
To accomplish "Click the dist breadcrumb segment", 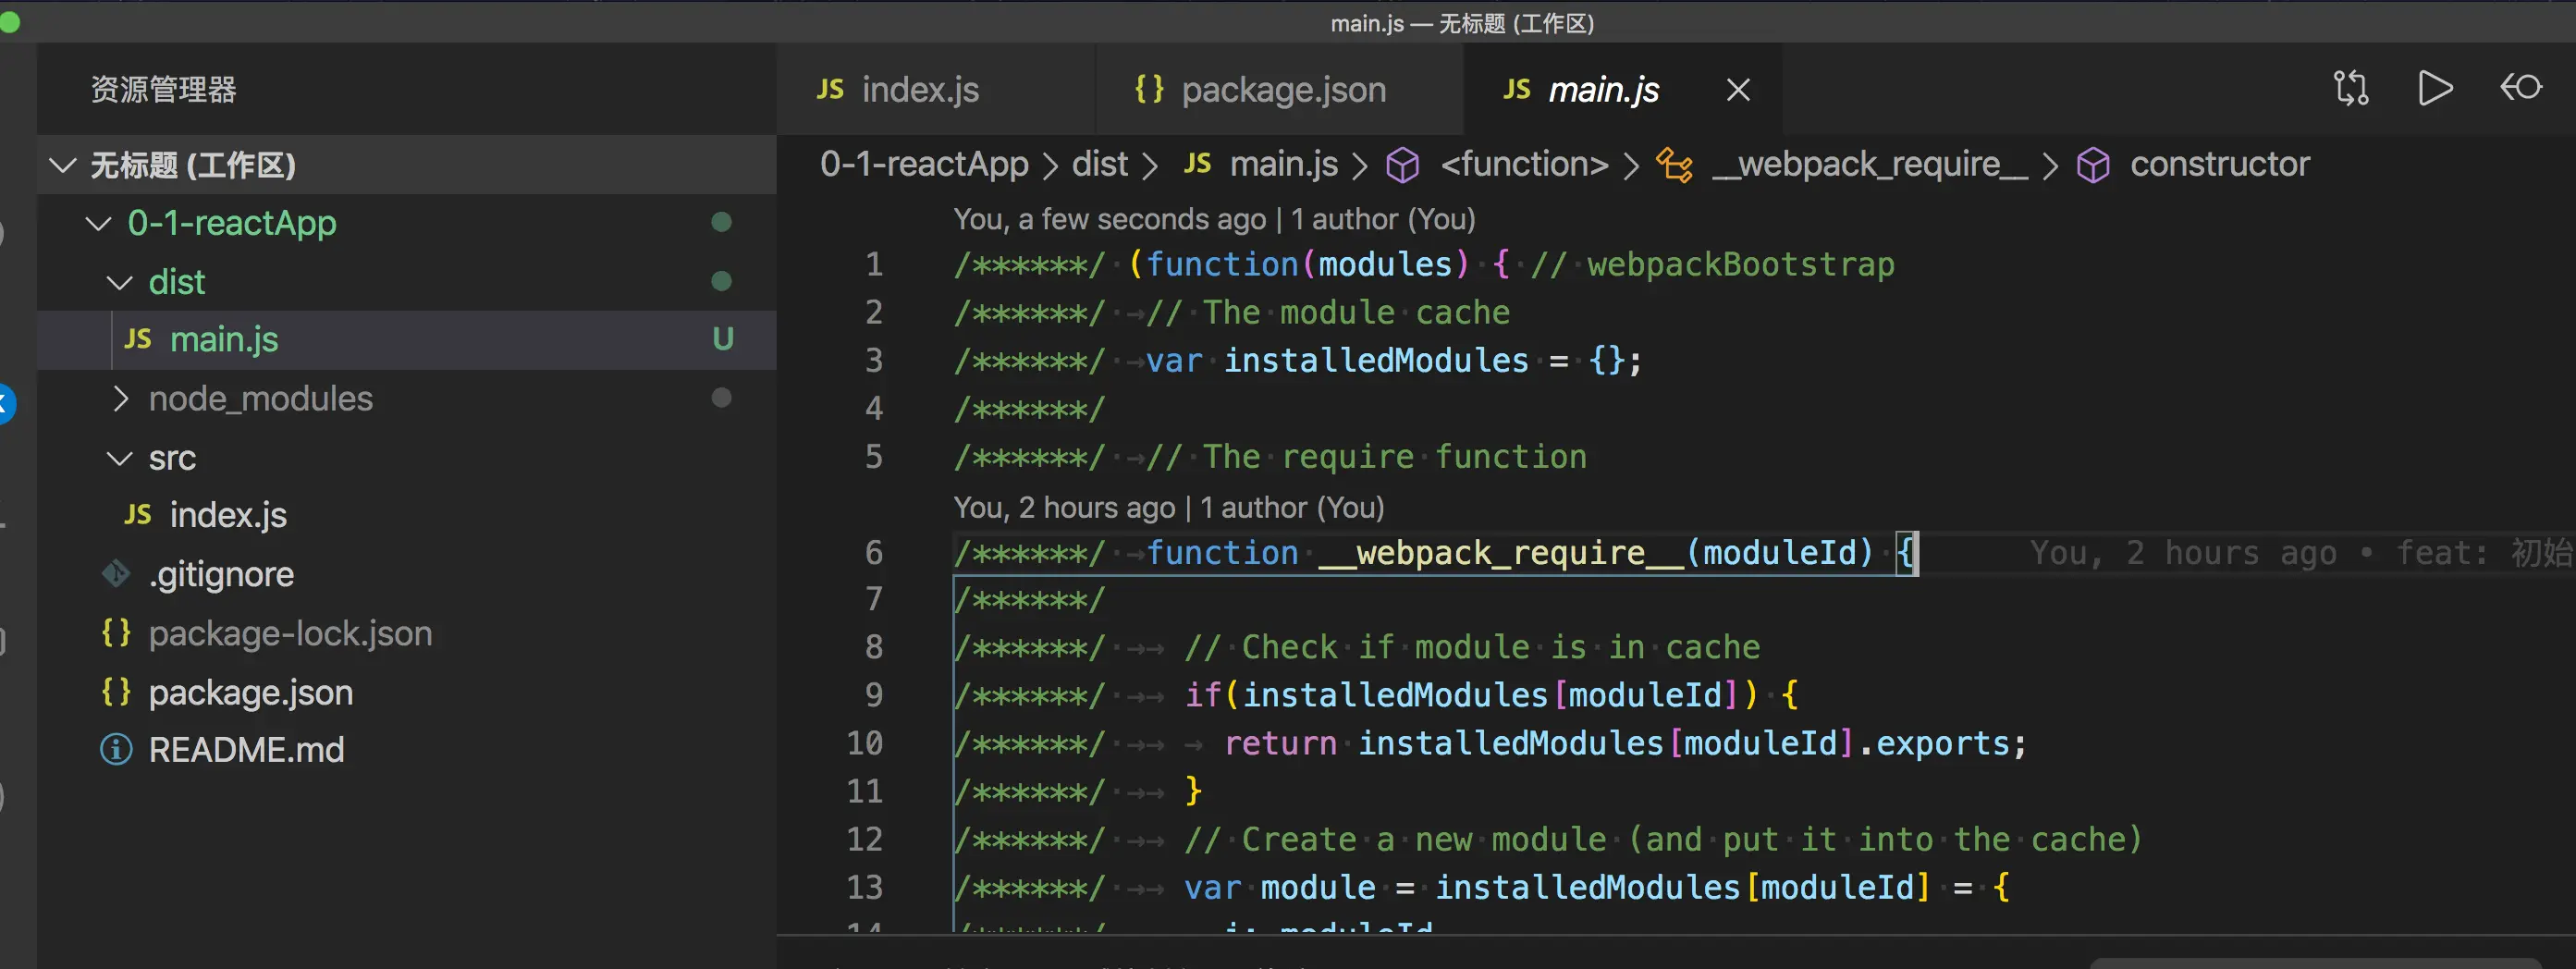I will [1099, 164].
